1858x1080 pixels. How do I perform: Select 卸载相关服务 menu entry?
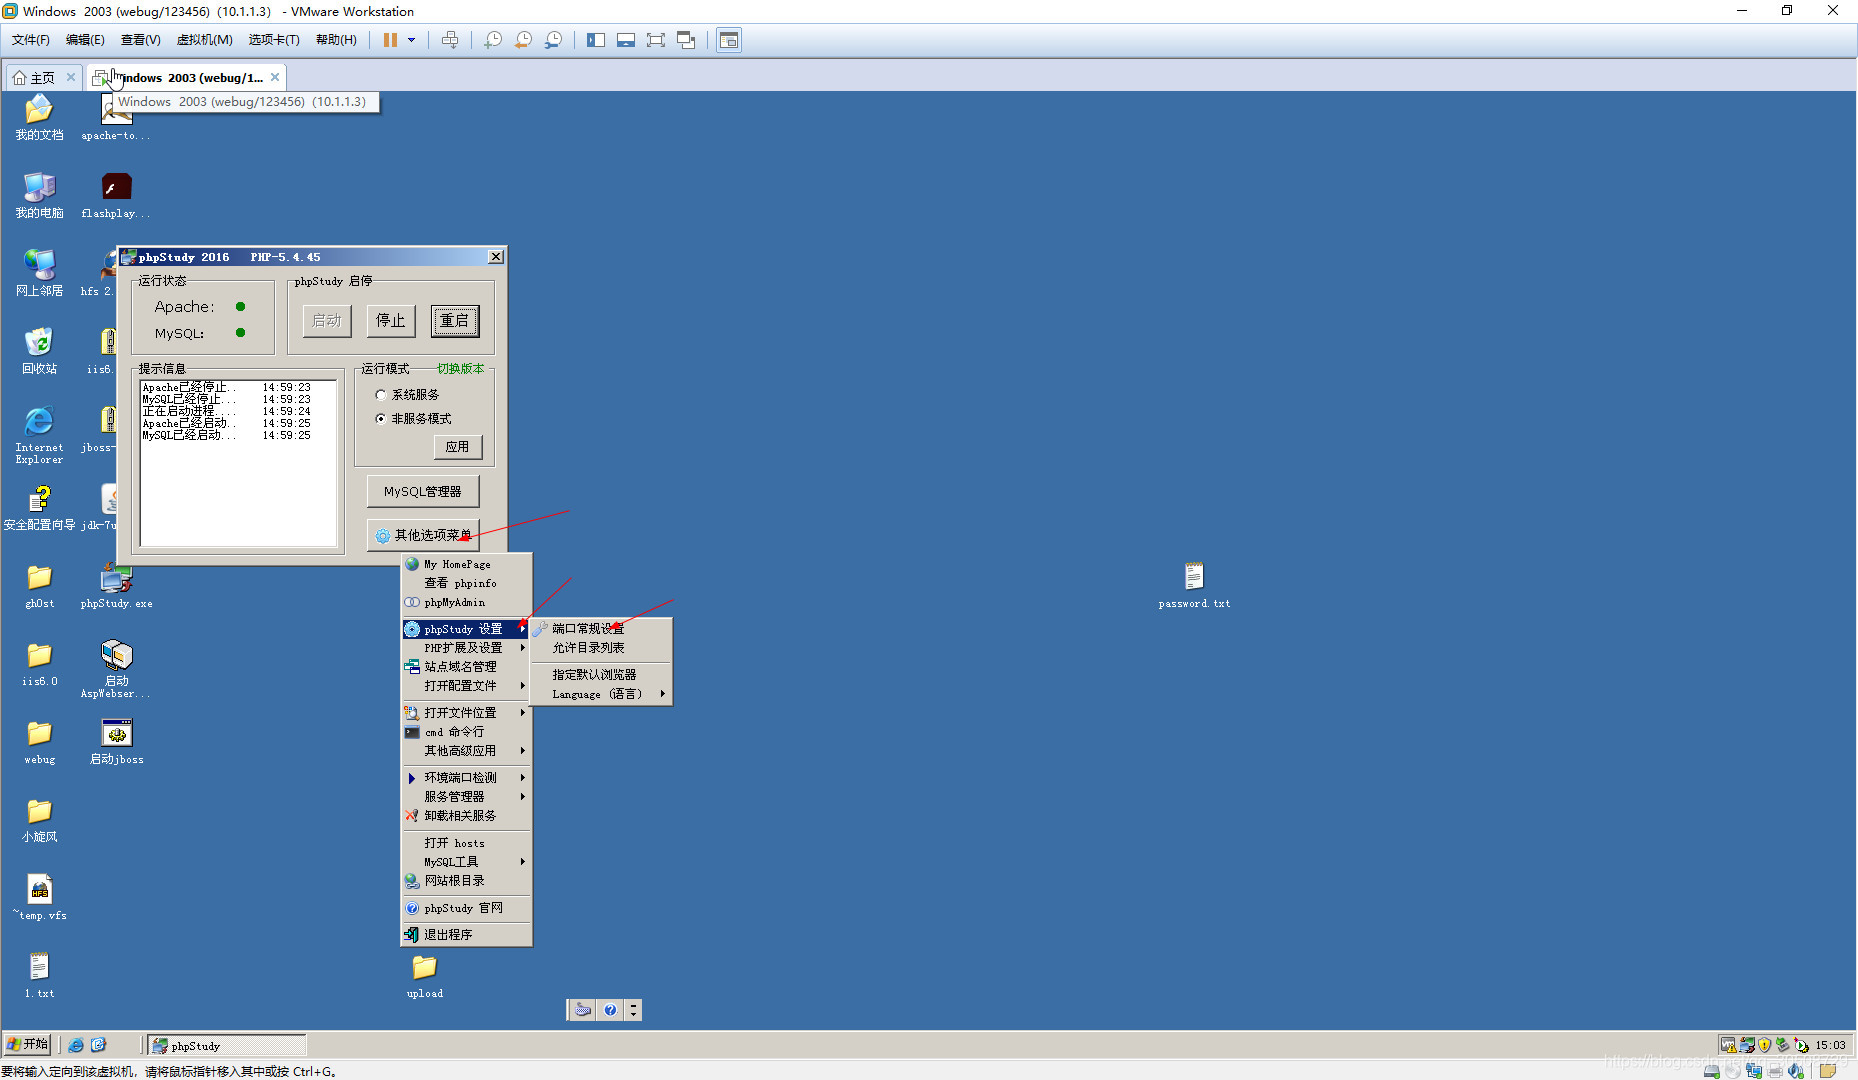pyautogui.click(x=466, y=816)
